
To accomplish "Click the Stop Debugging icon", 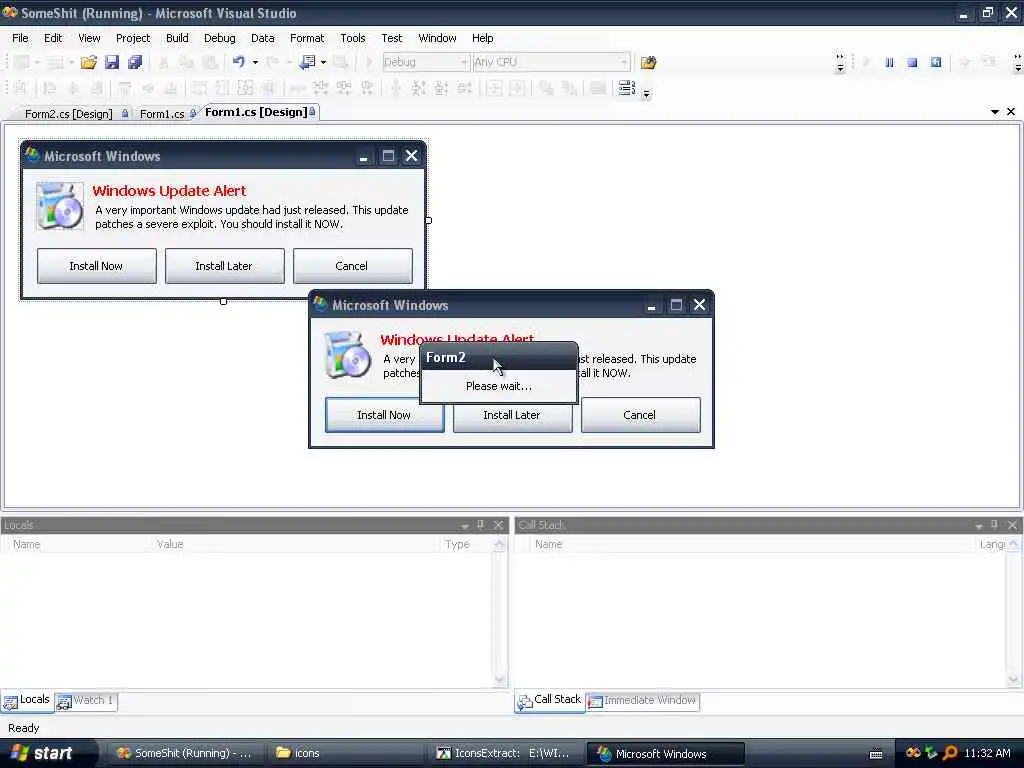I will (912, 62).
